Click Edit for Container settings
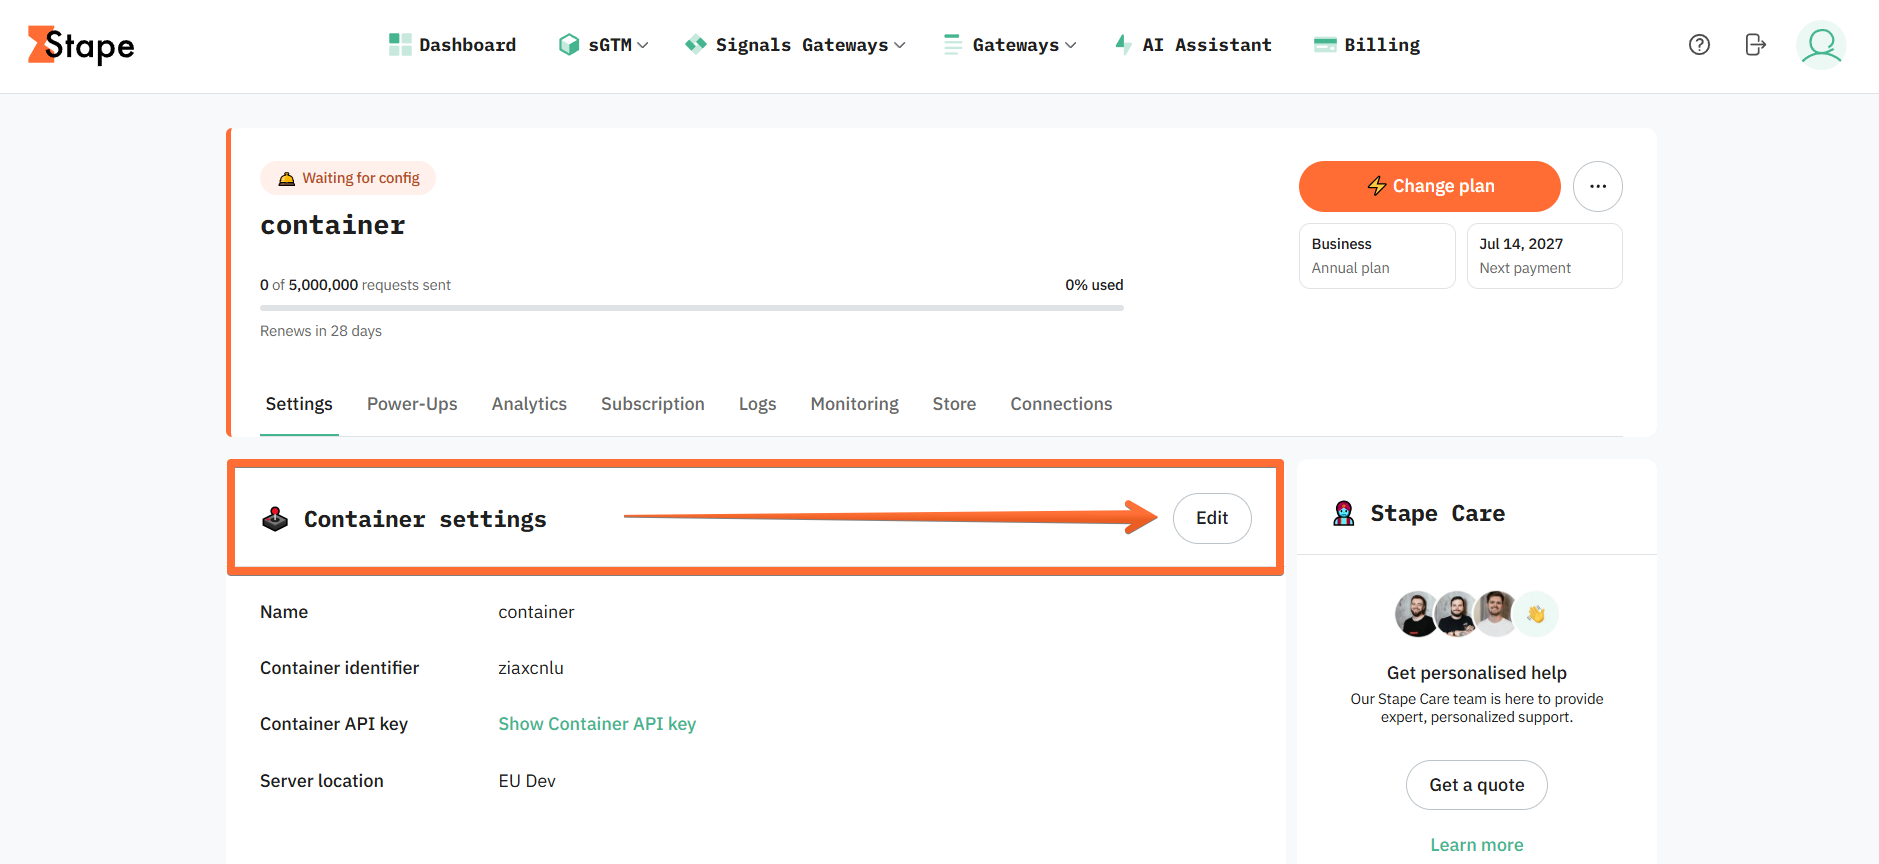The width and height of the screenshot is (1879, 864). [1212, 518]
